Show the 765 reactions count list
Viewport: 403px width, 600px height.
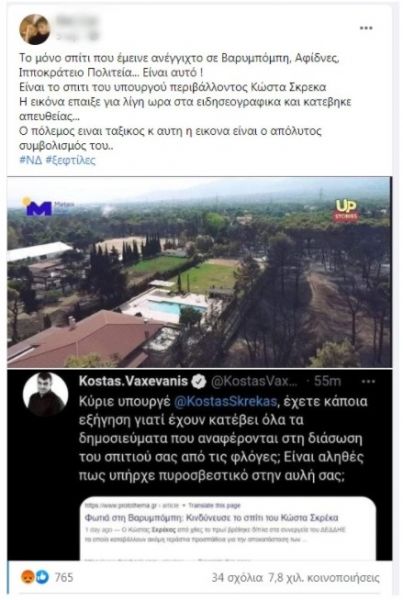(64, 577)
